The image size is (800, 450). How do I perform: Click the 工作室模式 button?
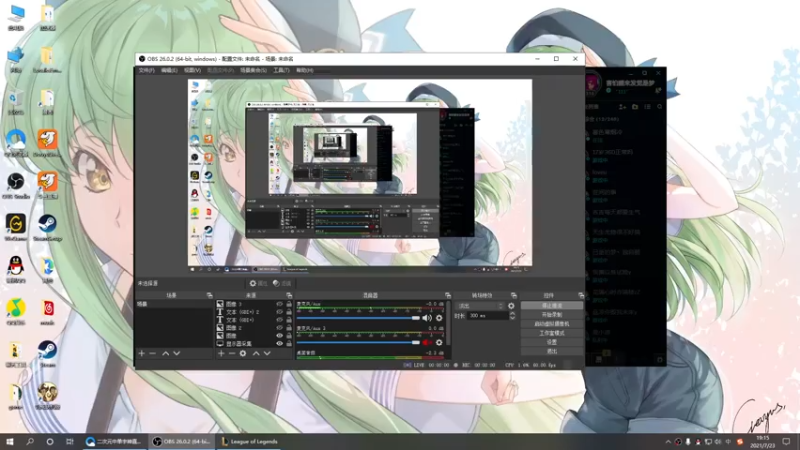click(552, 333)
